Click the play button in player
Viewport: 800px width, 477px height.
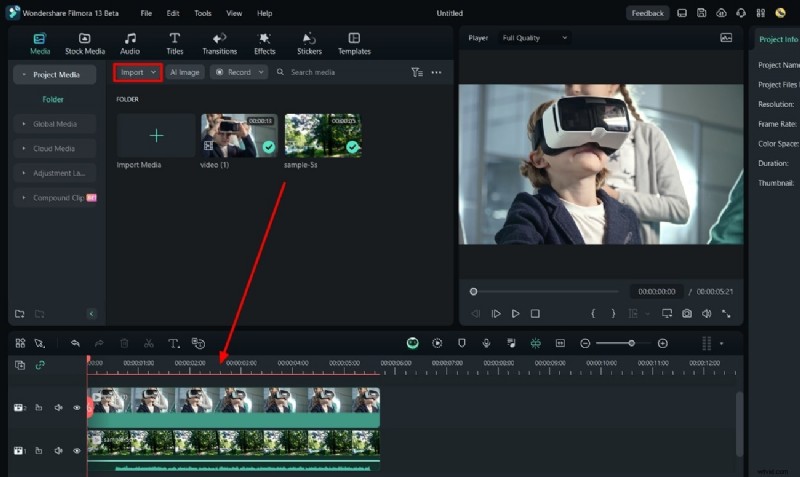pyautogui.click(x=515, y=314)
